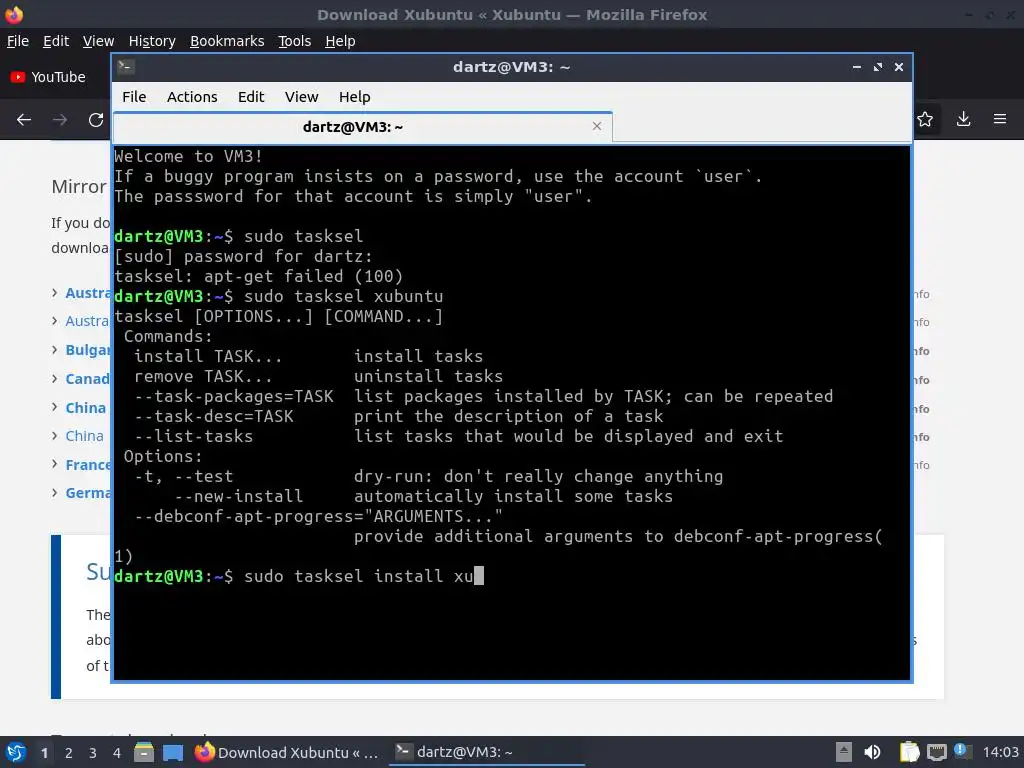Screen dimensions: 1024x768
Task: Open the Download Xubuntu Firefox taskbar button
Action: (x=287, y=752)
